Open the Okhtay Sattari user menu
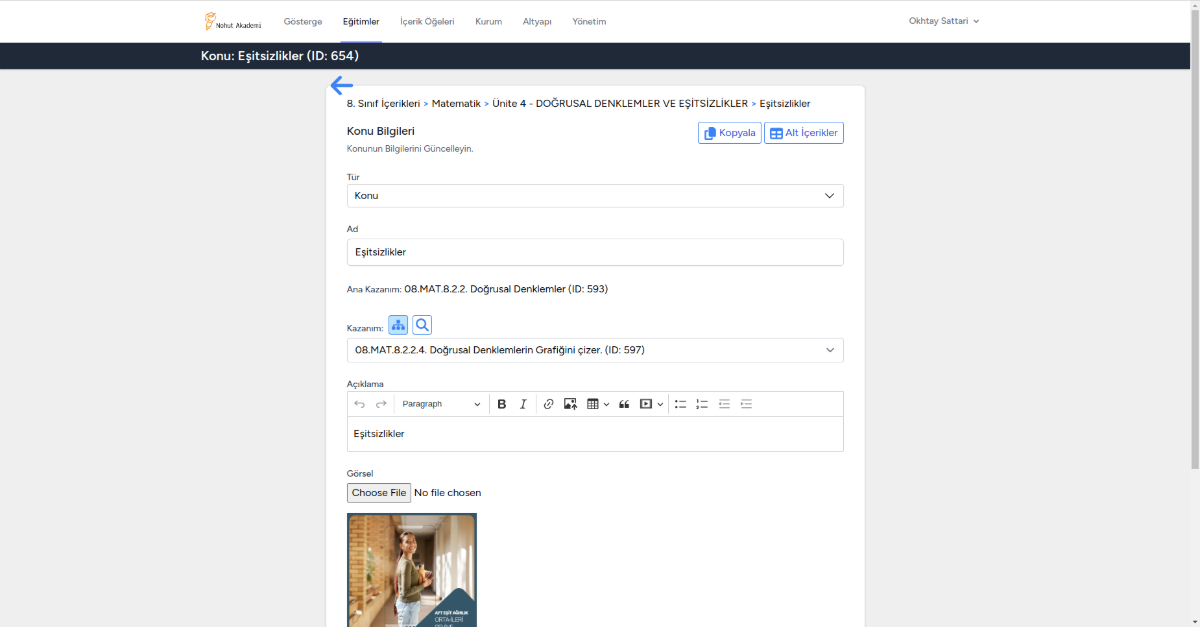 [x=943, y=21]
